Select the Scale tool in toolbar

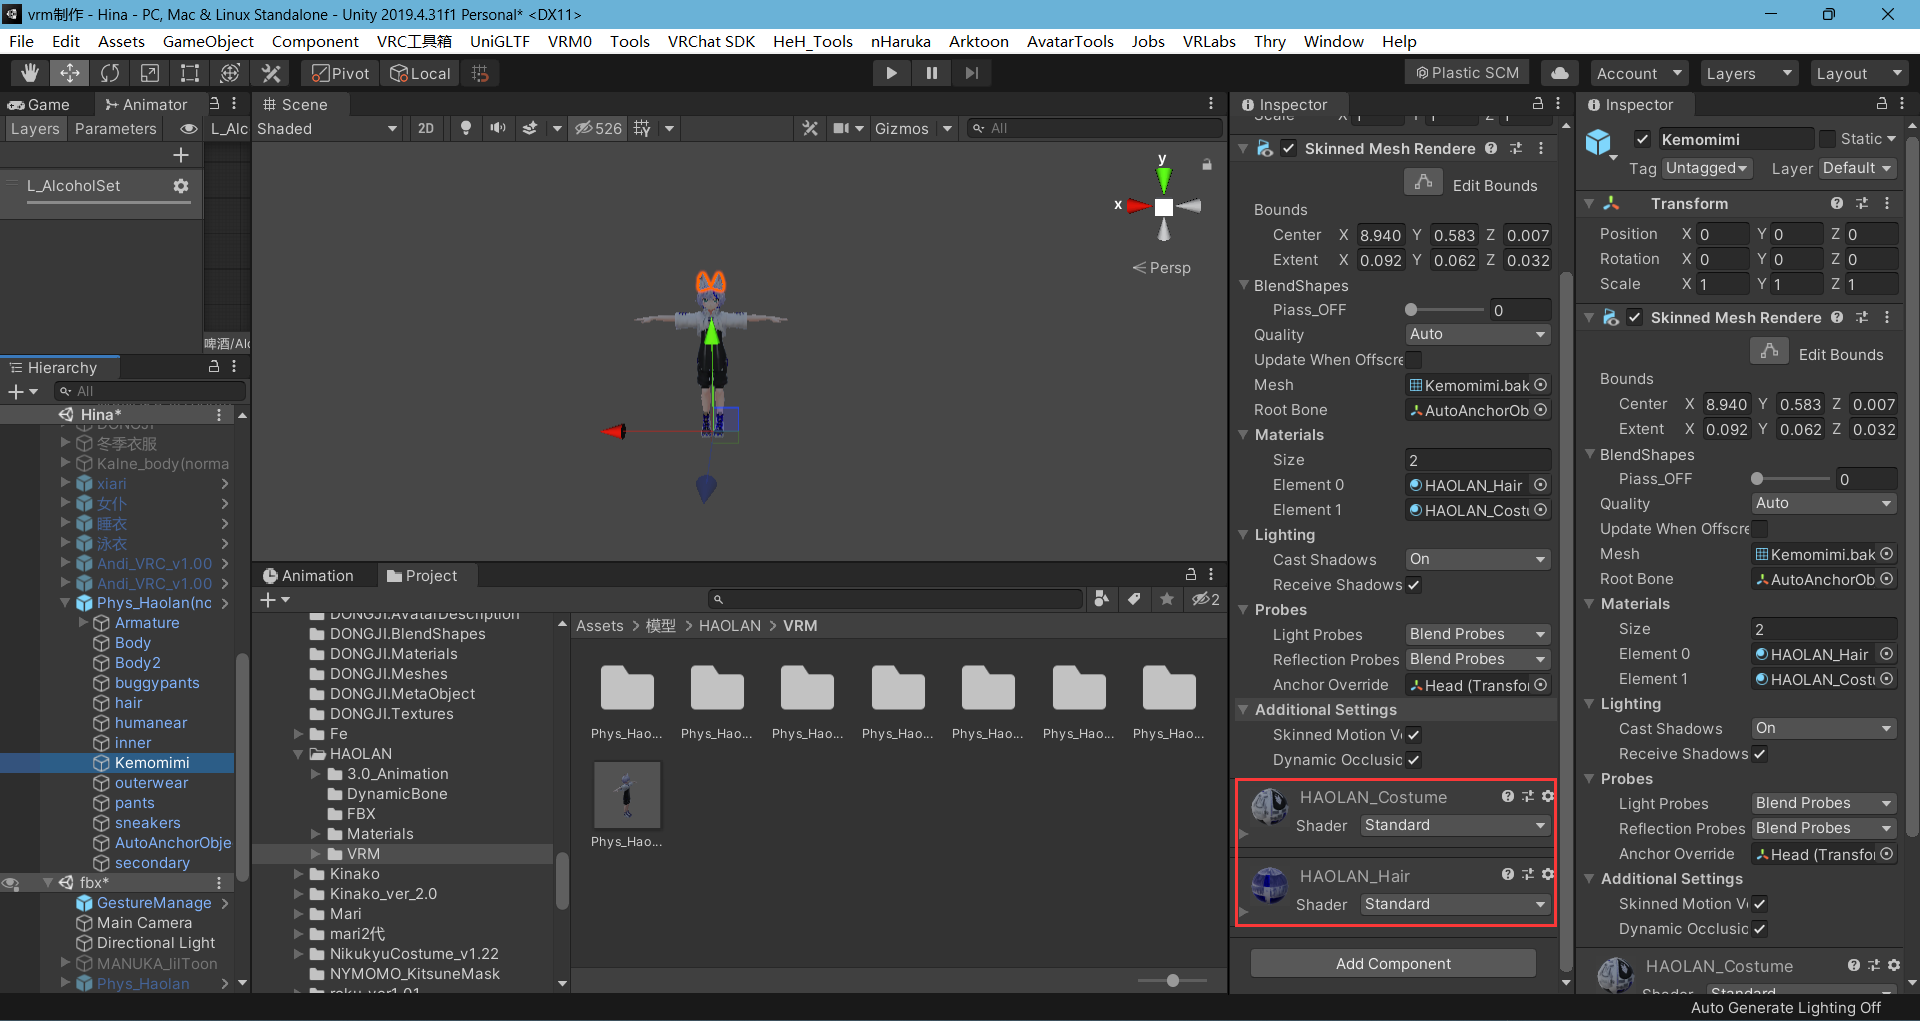(150, 73)
